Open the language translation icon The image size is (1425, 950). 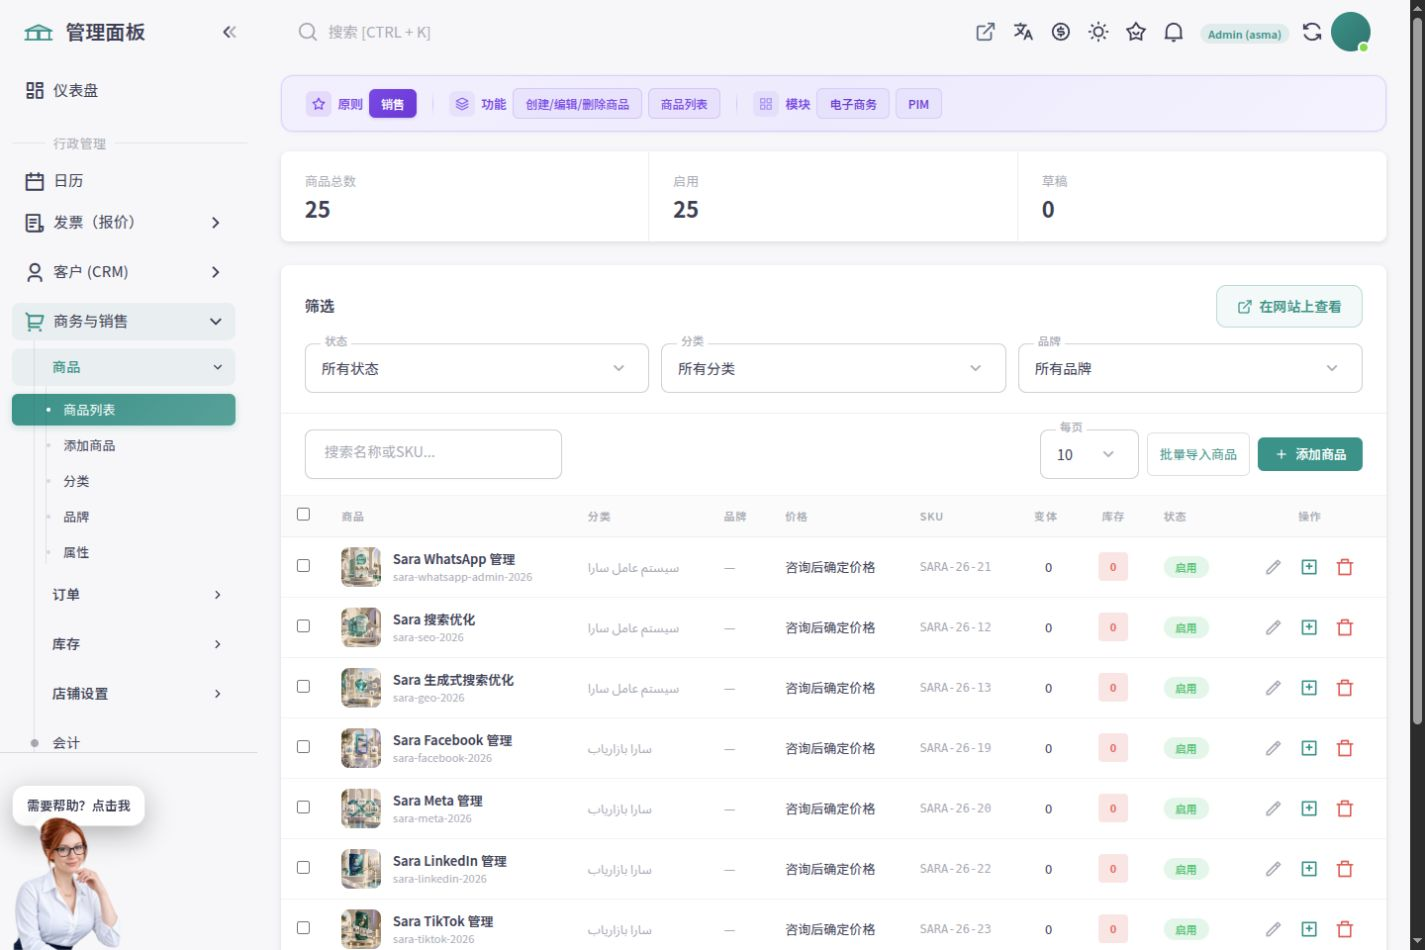click(1023, 32)
